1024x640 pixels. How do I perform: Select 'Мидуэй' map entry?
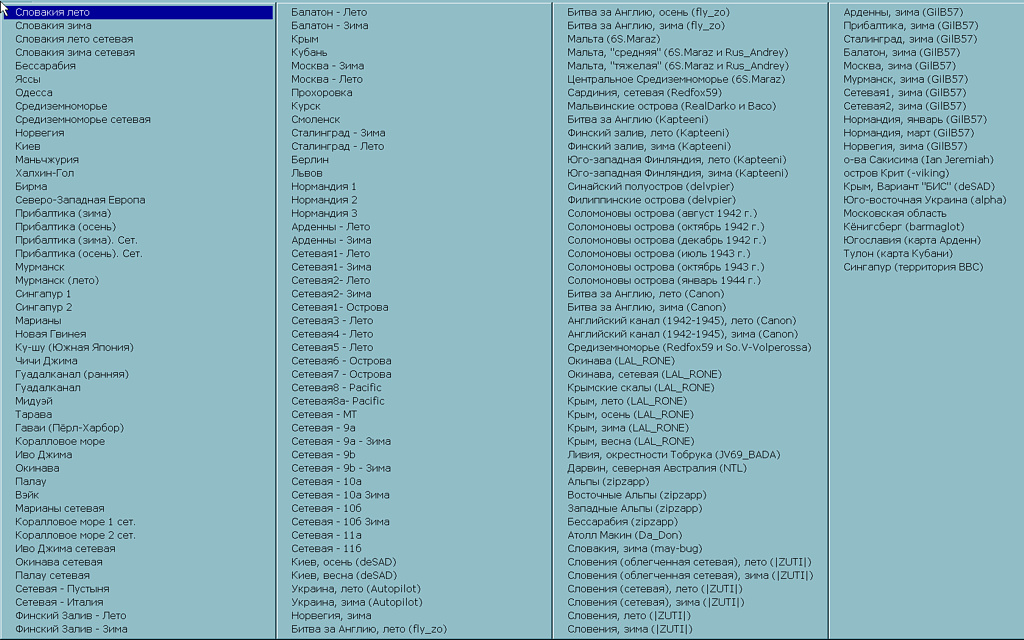[x=34, y=400]
